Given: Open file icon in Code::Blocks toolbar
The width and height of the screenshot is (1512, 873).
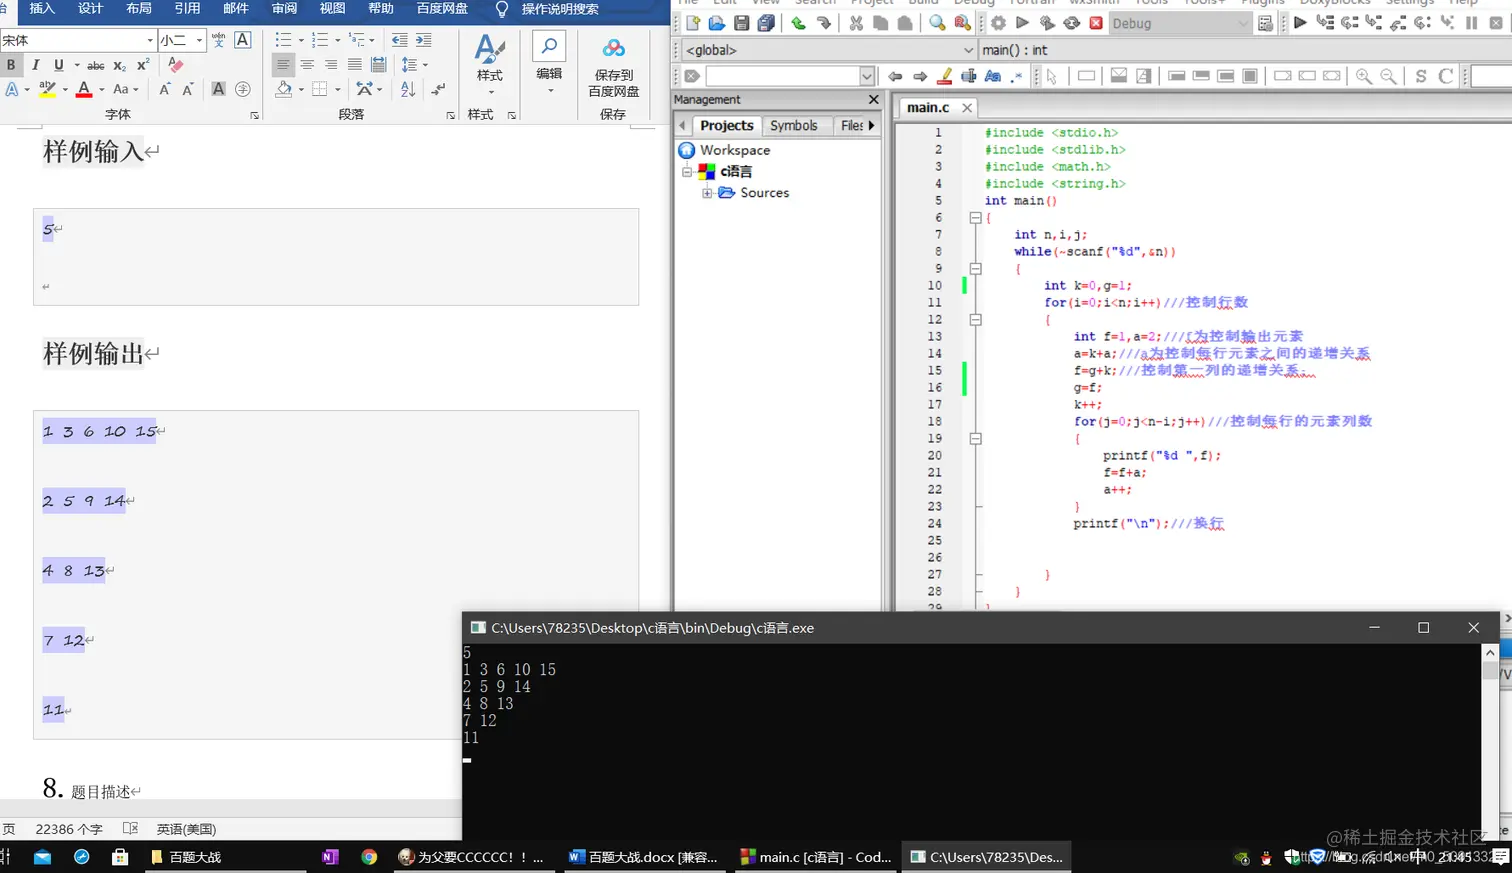Looking at the screenshot, I should (717, 23).
